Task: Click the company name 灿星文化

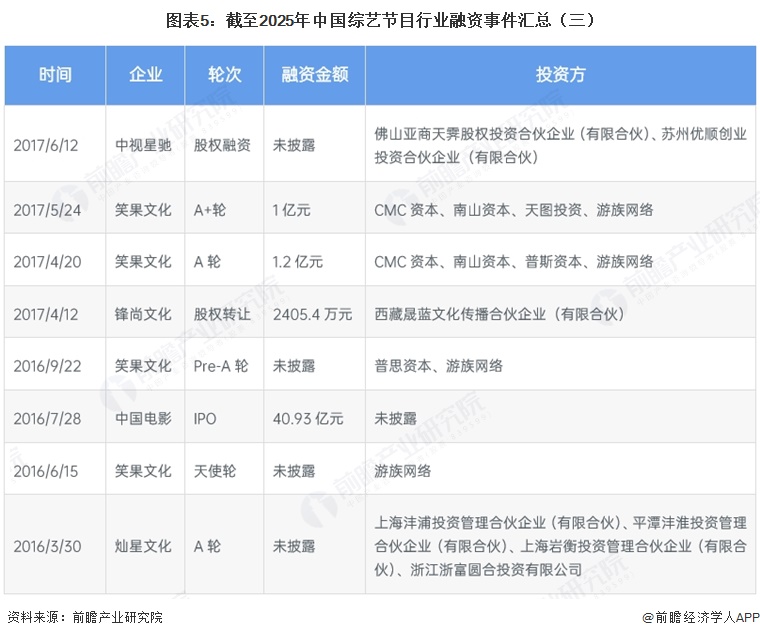Action: click(143, 546)
